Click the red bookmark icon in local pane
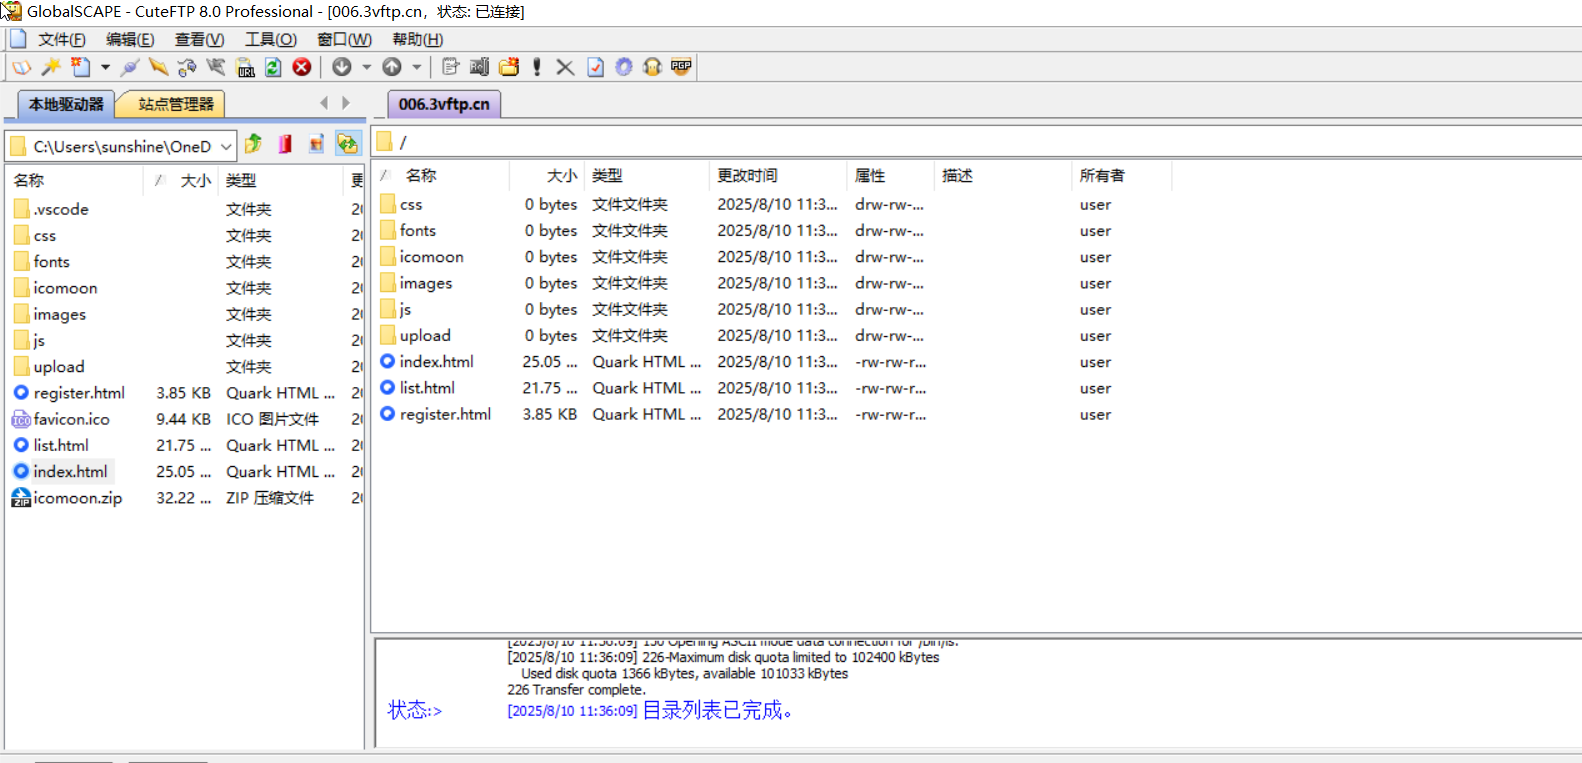 tap(285, 144)
